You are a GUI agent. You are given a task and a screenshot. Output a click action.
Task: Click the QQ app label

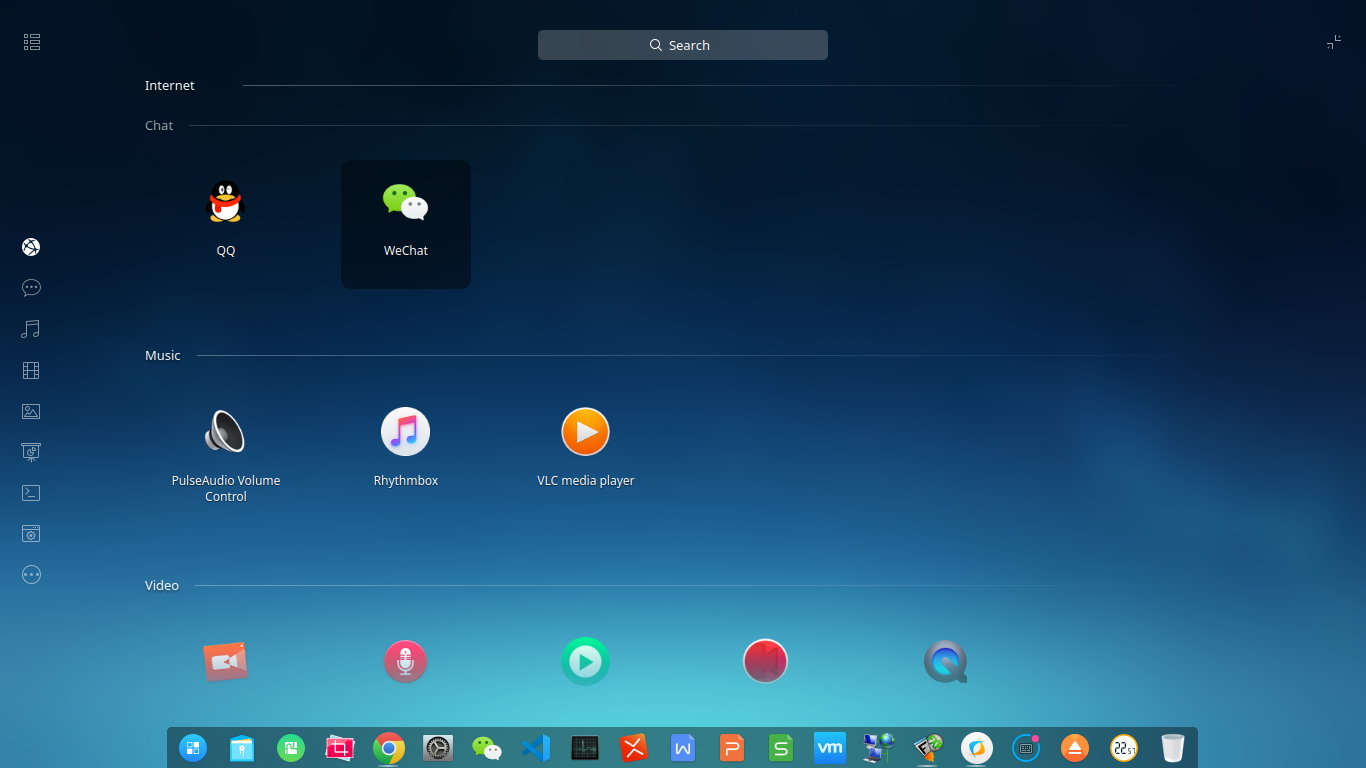point(226,251)
